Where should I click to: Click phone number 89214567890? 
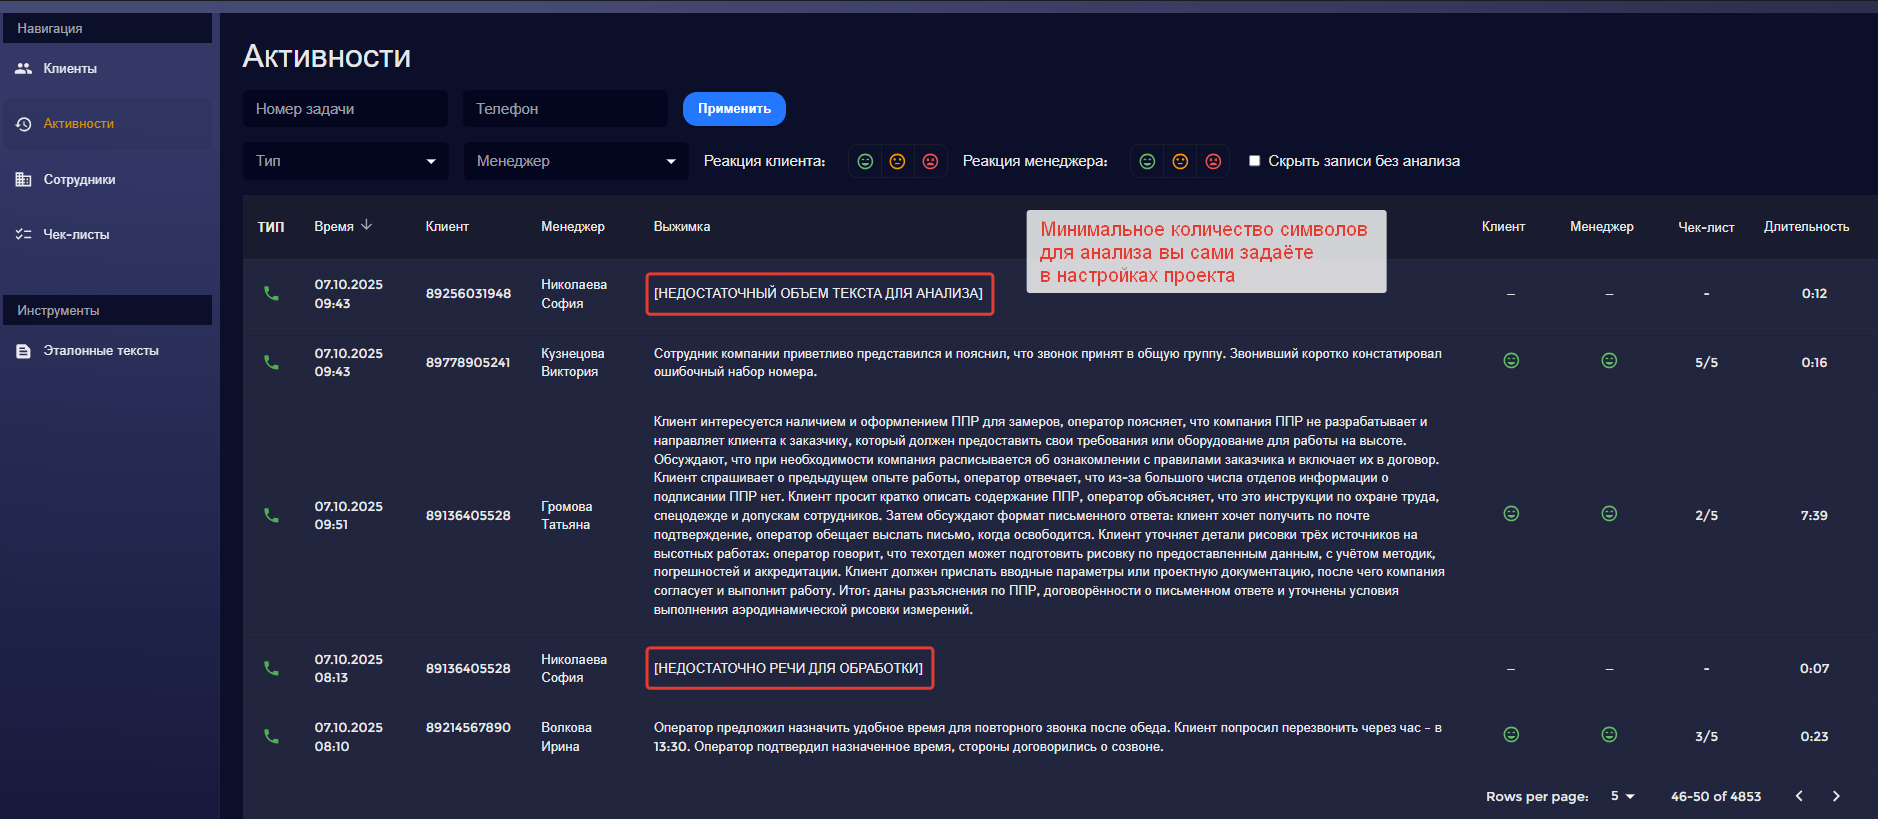tap(468, 728)
